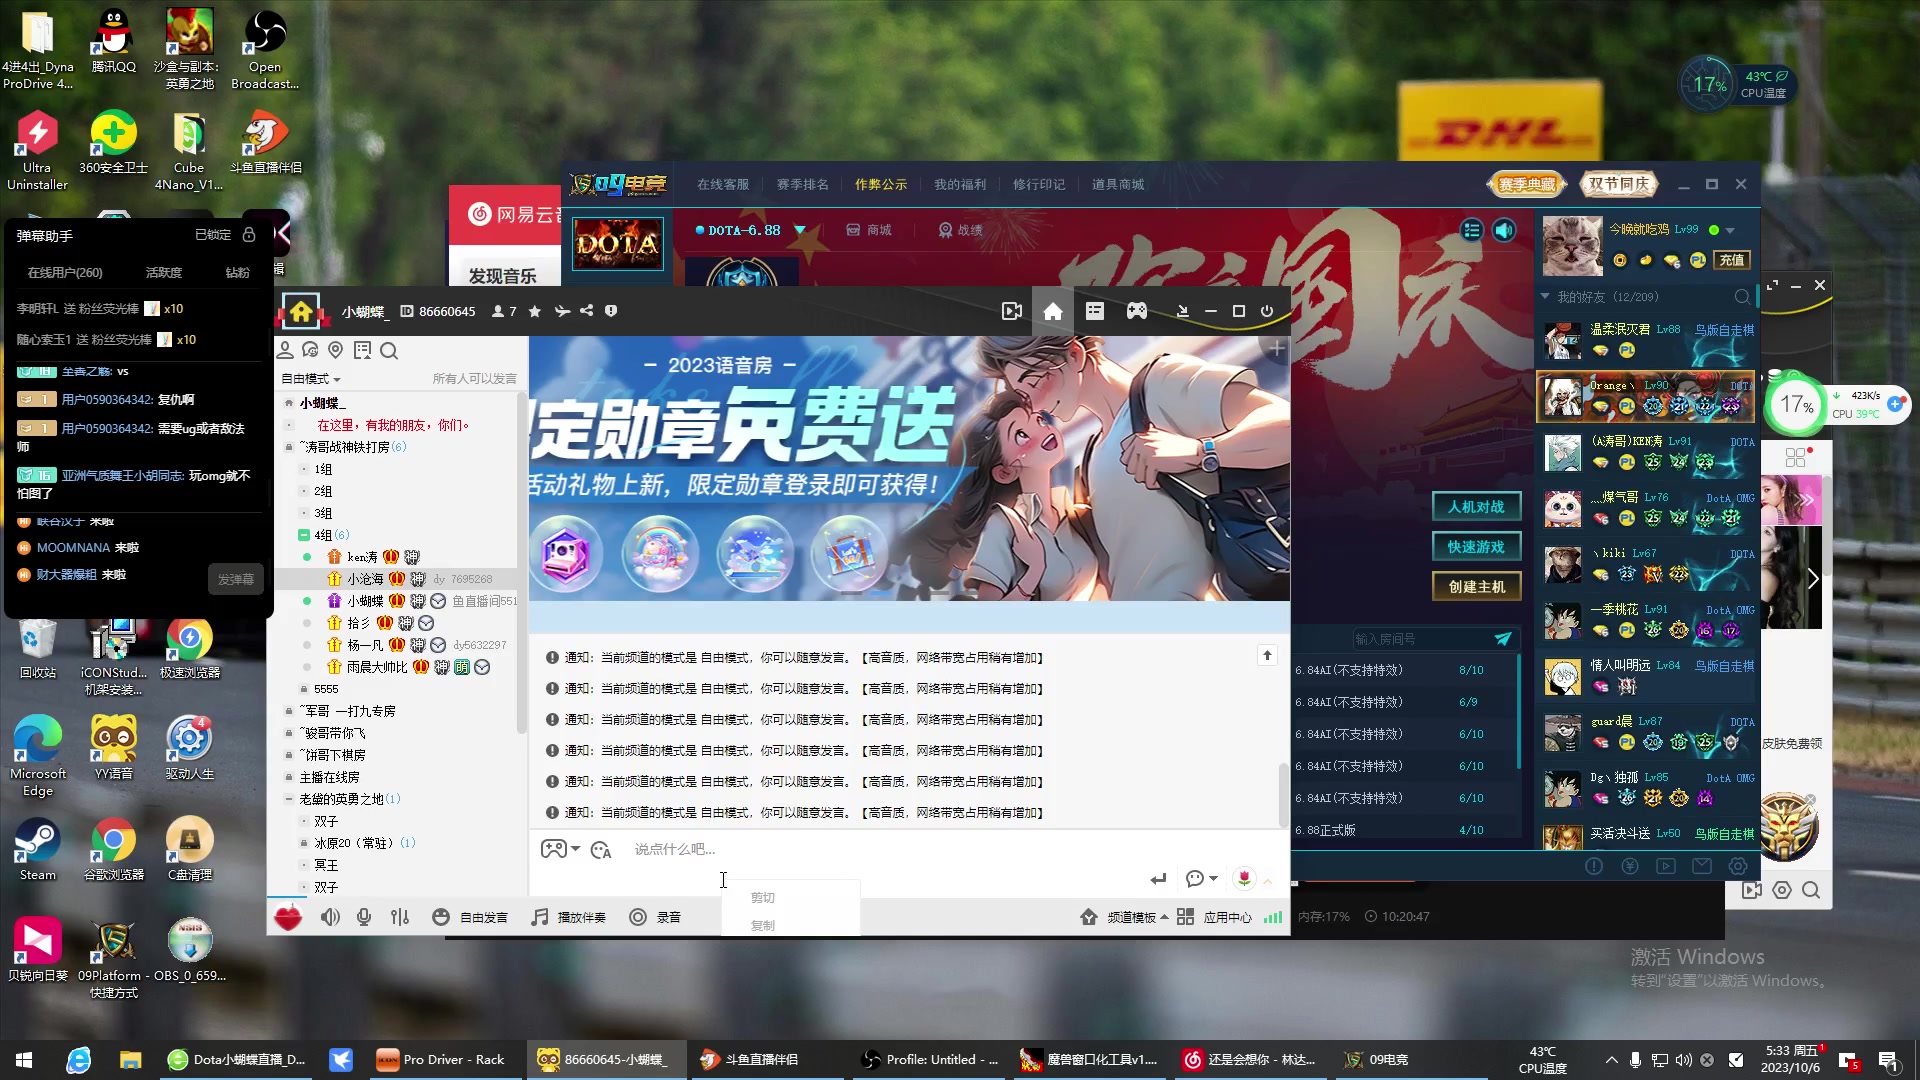Click the chat bubble icon above channel tree
Image resolution: width=1920 pixels, height=1080 pixels.
[310, 350]
